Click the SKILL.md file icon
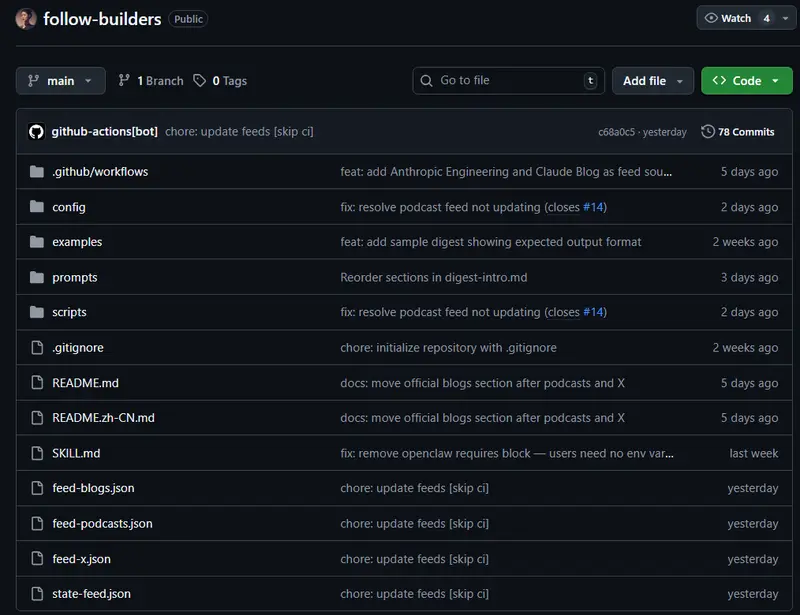Image resolution: width=800 pixels, height=615 pixels. pyautogui.click(x=37, y=453)
